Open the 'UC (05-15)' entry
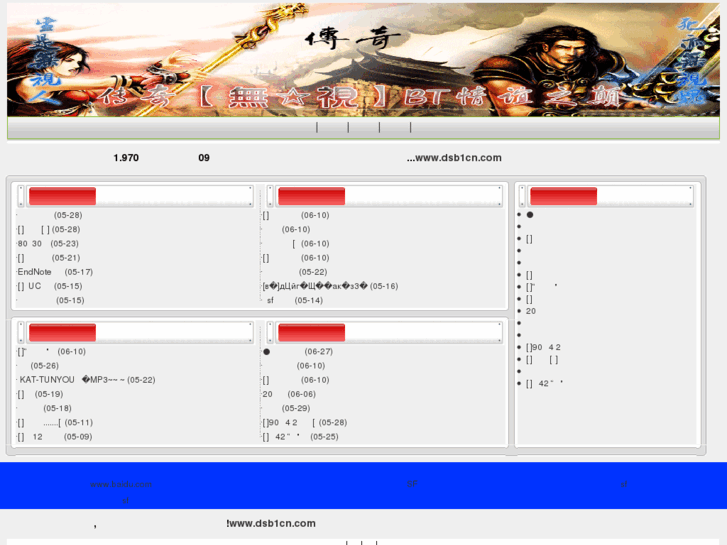The width and height of the screenshot is (727, 545). click(x=50, y=286)
